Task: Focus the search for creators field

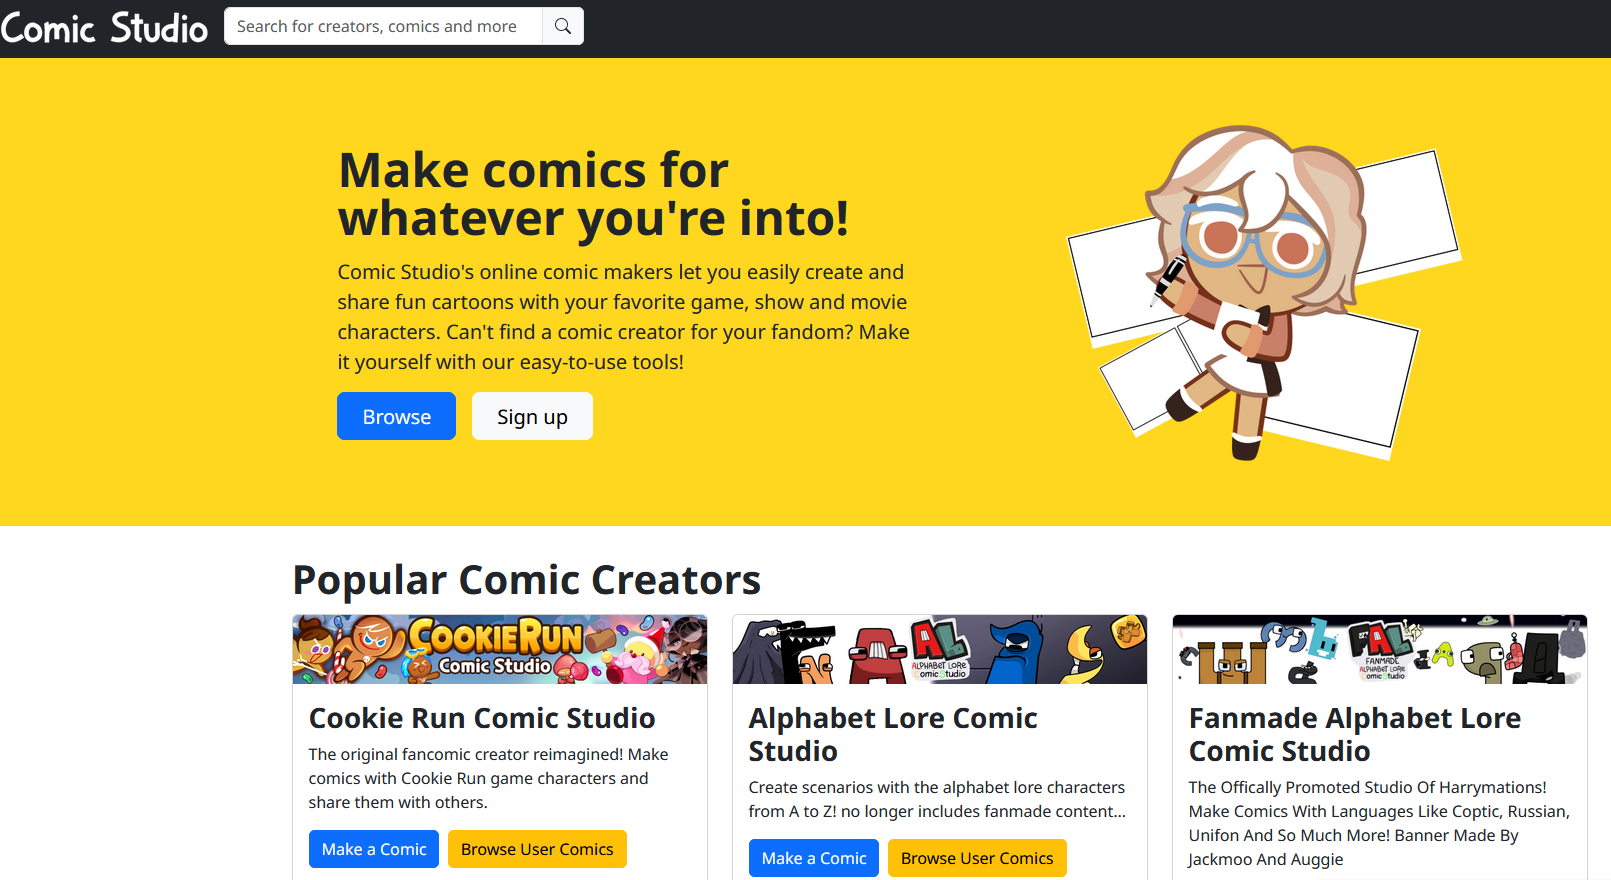Action: pyautogui.click(x=383, y=26)
